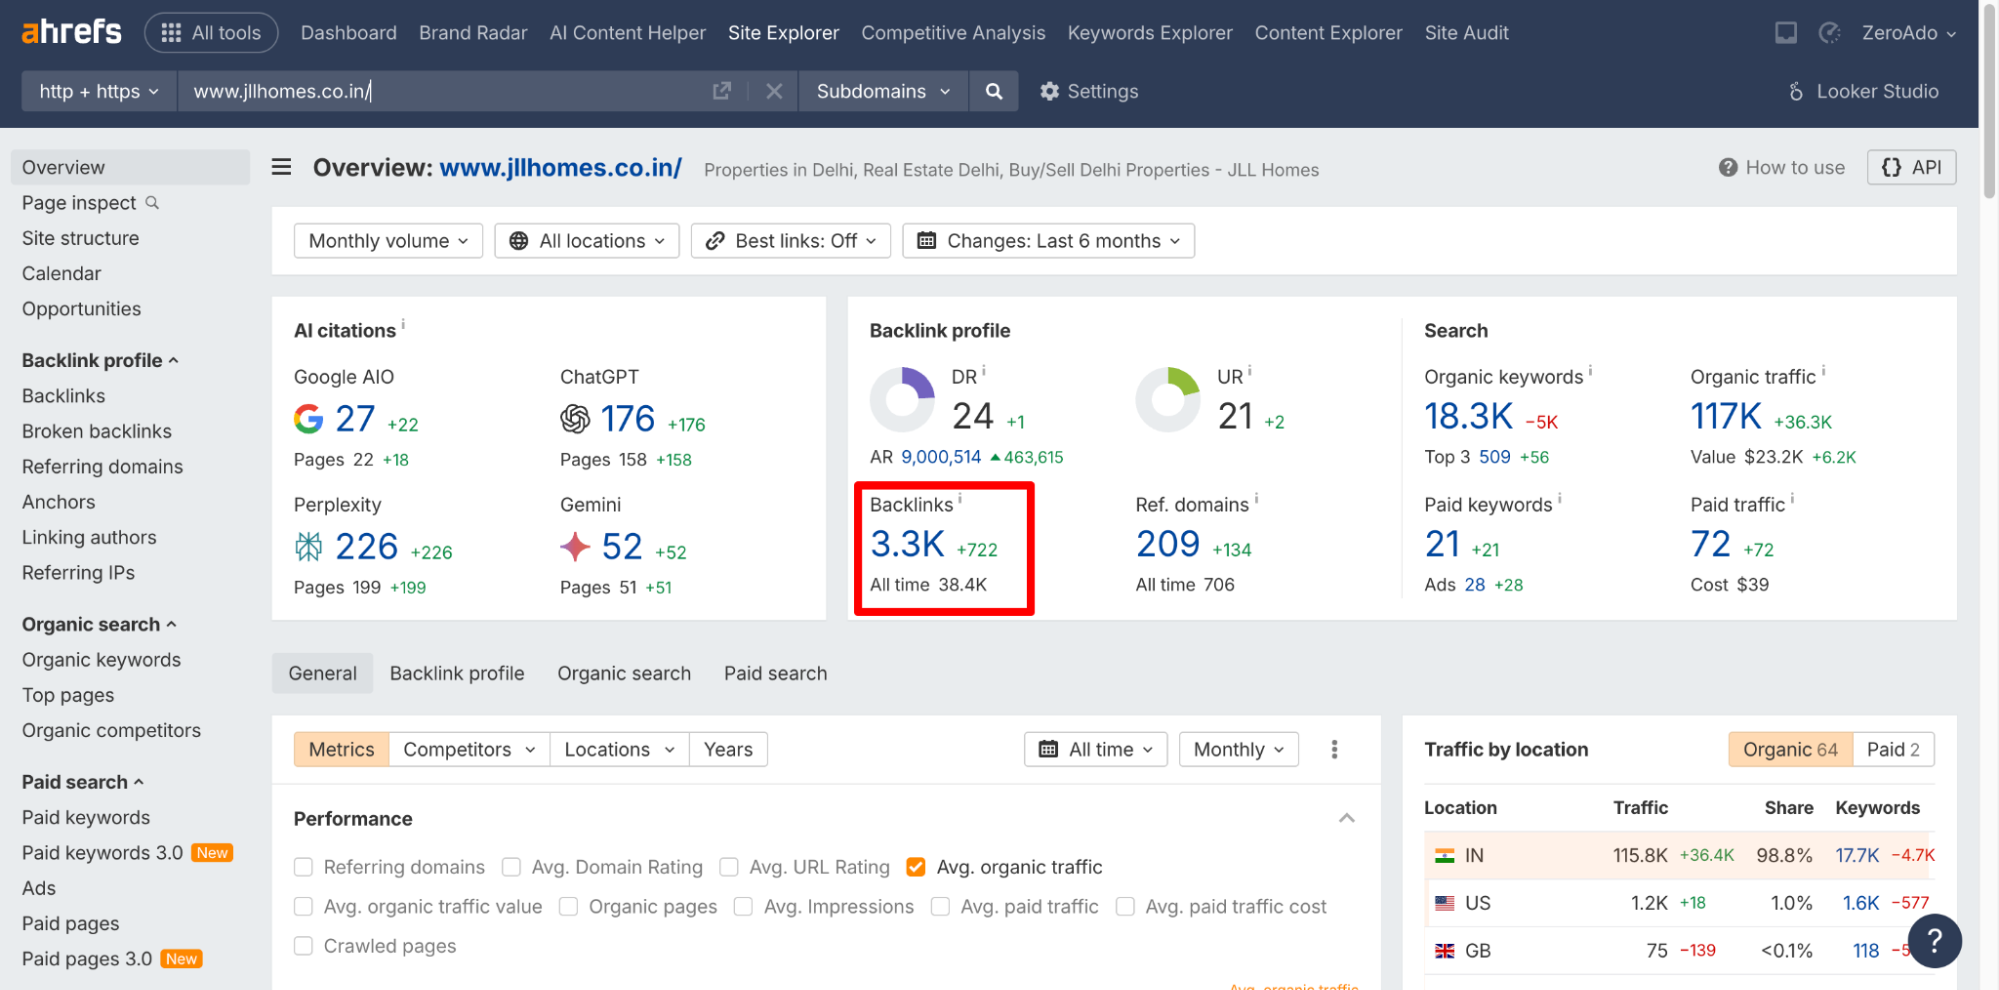Screen dimensions: 1999x990
Task: Open the three-dot chart options menu
Action: [1334, 749]
